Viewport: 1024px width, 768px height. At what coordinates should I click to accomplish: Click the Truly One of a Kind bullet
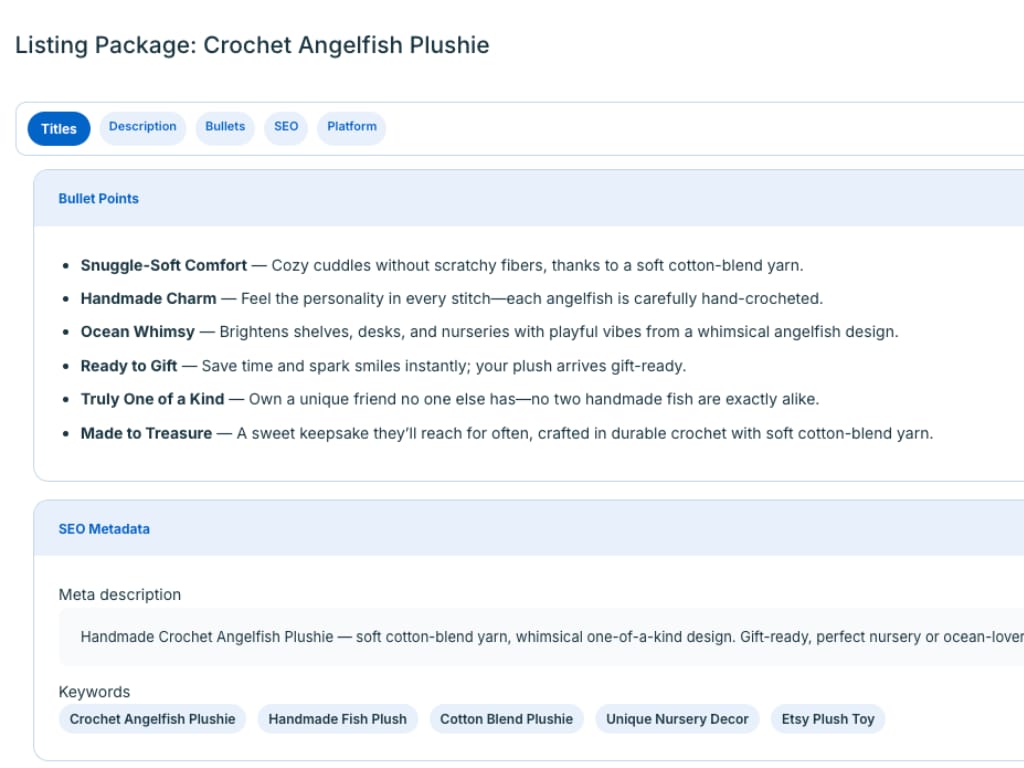449,399
